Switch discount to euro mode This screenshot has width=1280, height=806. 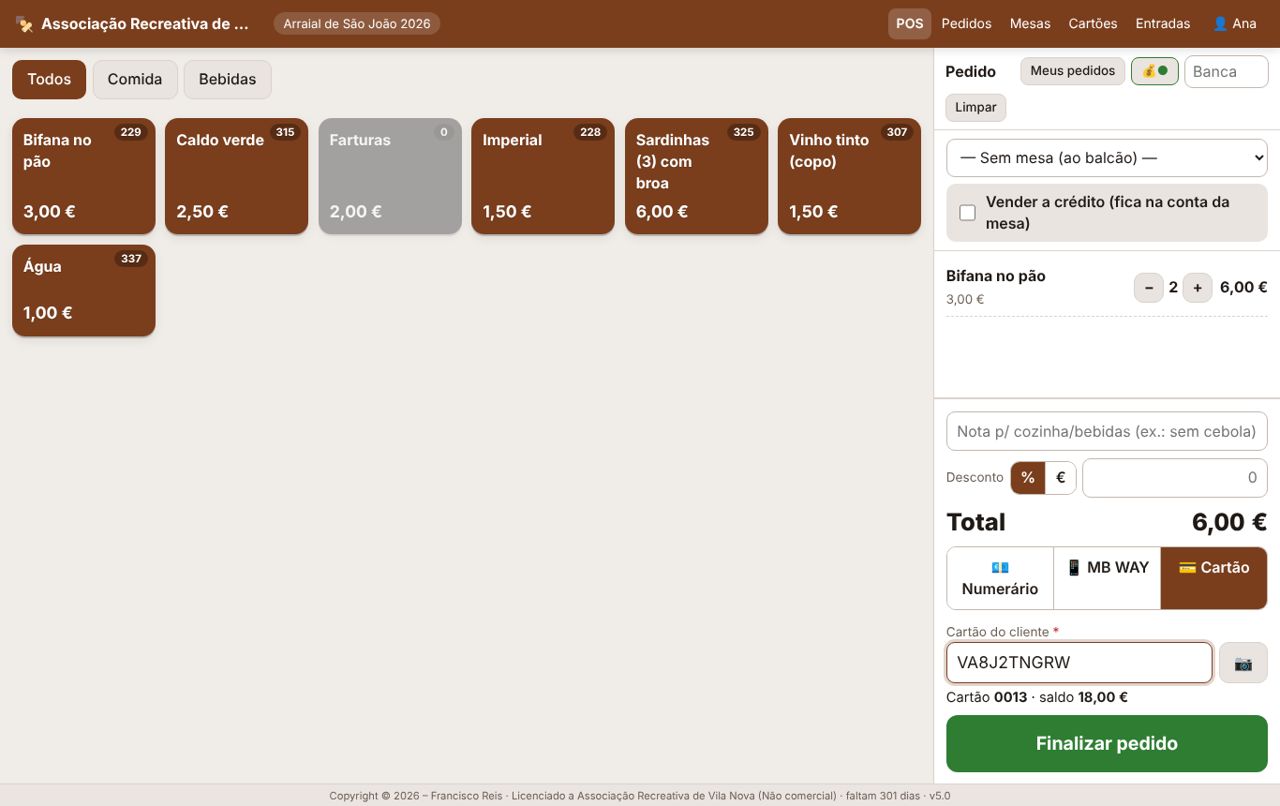click(1061, 478)
